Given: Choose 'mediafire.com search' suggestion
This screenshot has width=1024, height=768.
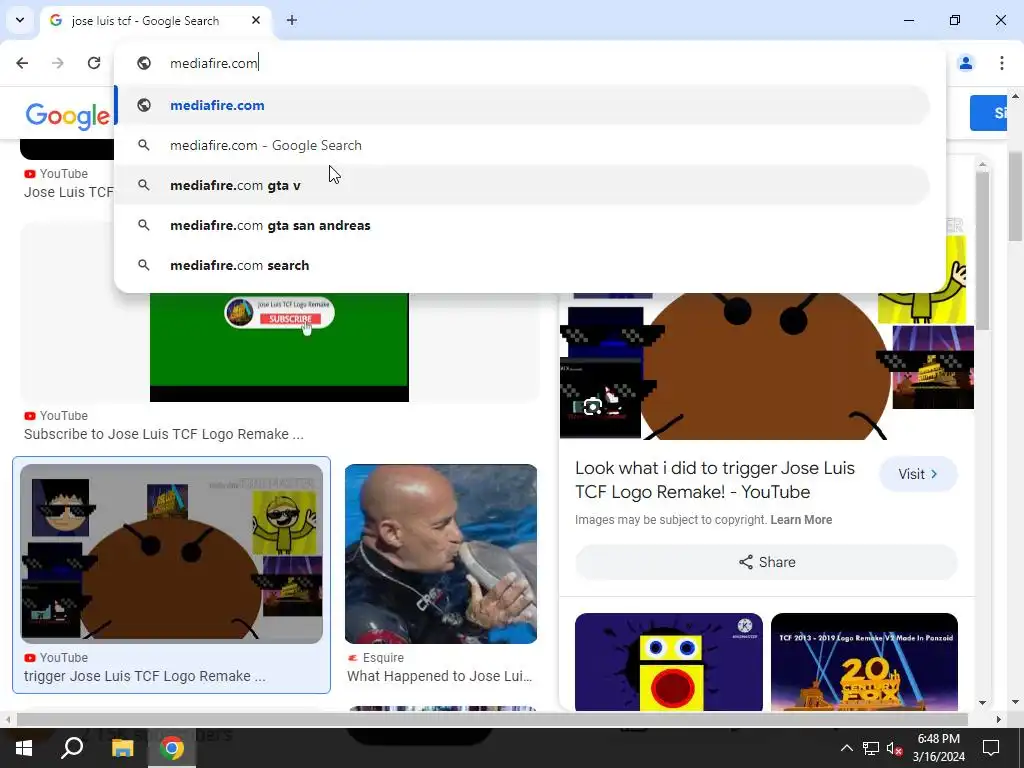Looking at the screenshot, I should pos(522,265).
